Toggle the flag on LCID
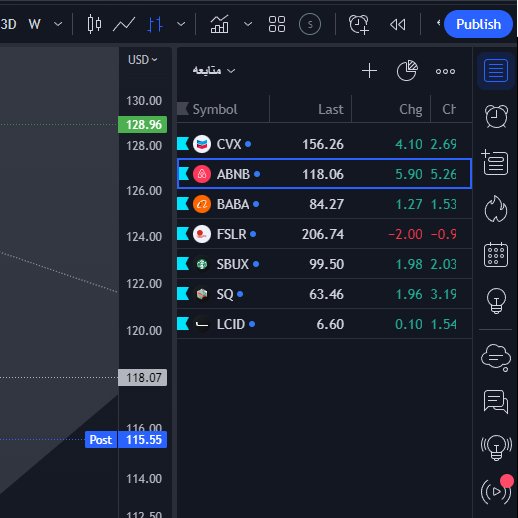Image resolution: width=518 pixels, height=518 pixels. click(x=183, y=324)
